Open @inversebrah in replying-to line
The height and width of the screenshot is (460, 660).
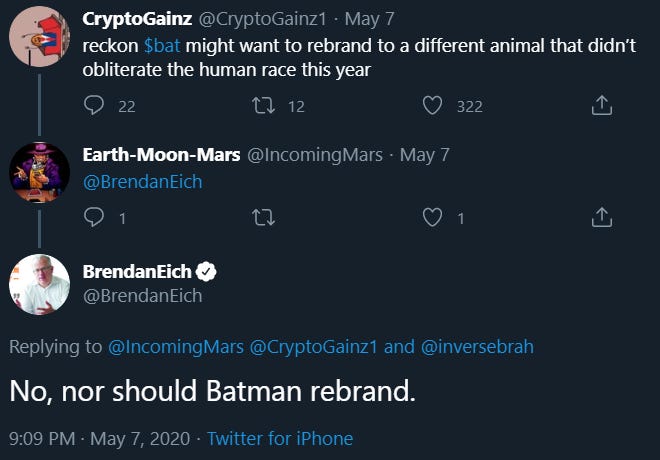pos(477,347)
